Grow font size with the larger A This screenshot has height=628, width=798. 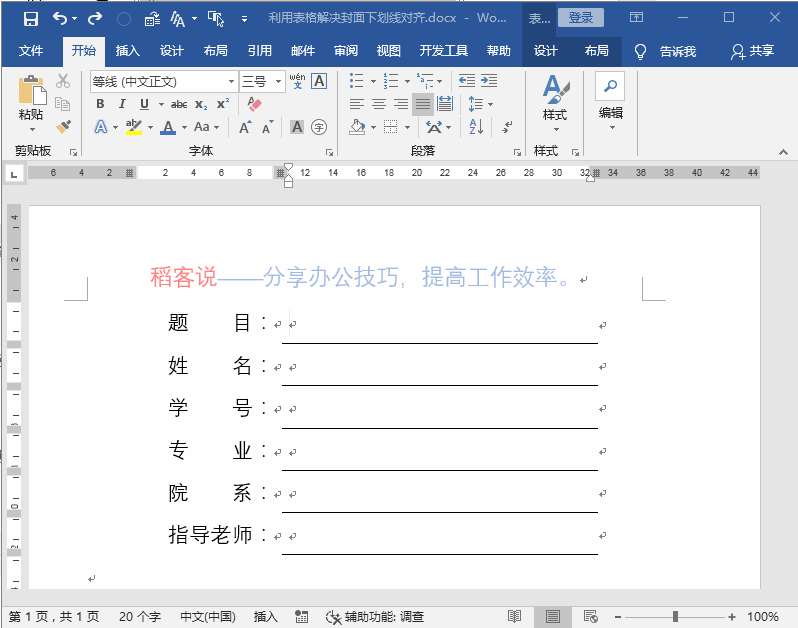click(x=245, y=127)
